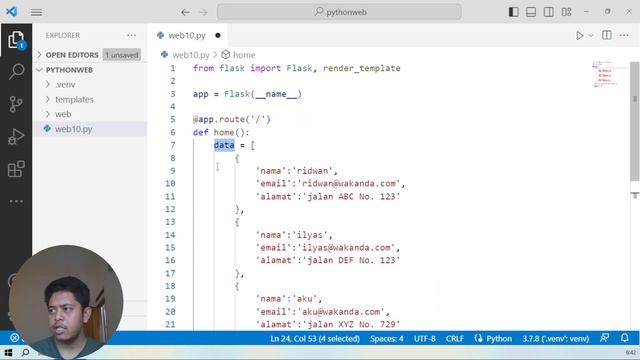Click web10.py in the breadcrumb
This screenshot has width=640, height=360.
(191, 55)
